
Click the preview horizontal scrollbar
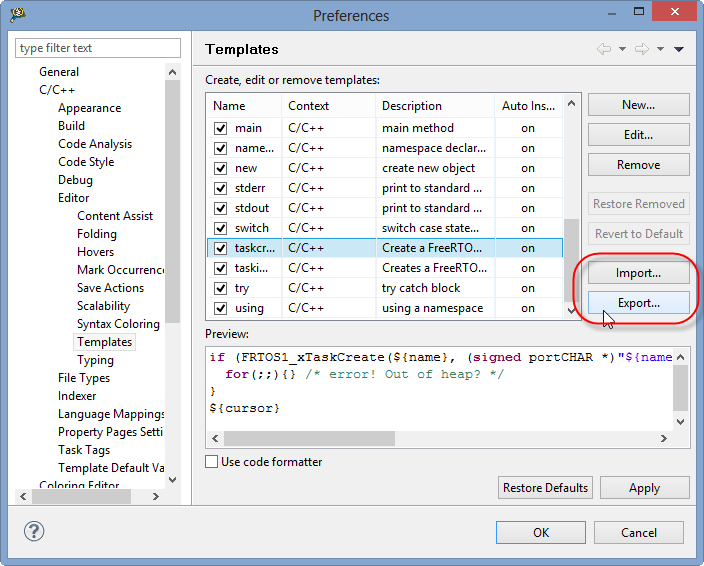tap(400, 438)
